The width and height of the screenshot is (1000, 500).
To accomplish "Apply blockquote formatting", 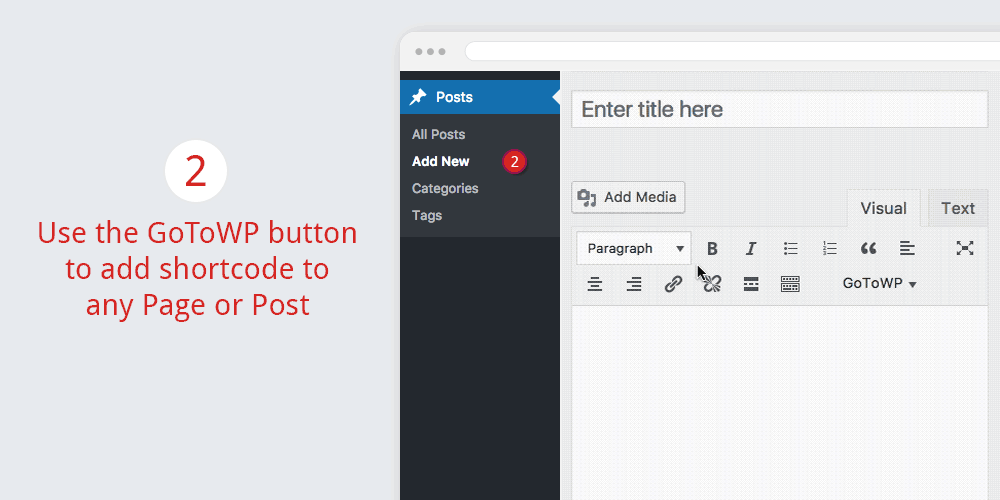I will pyautogui.click(x=869, y=249).
